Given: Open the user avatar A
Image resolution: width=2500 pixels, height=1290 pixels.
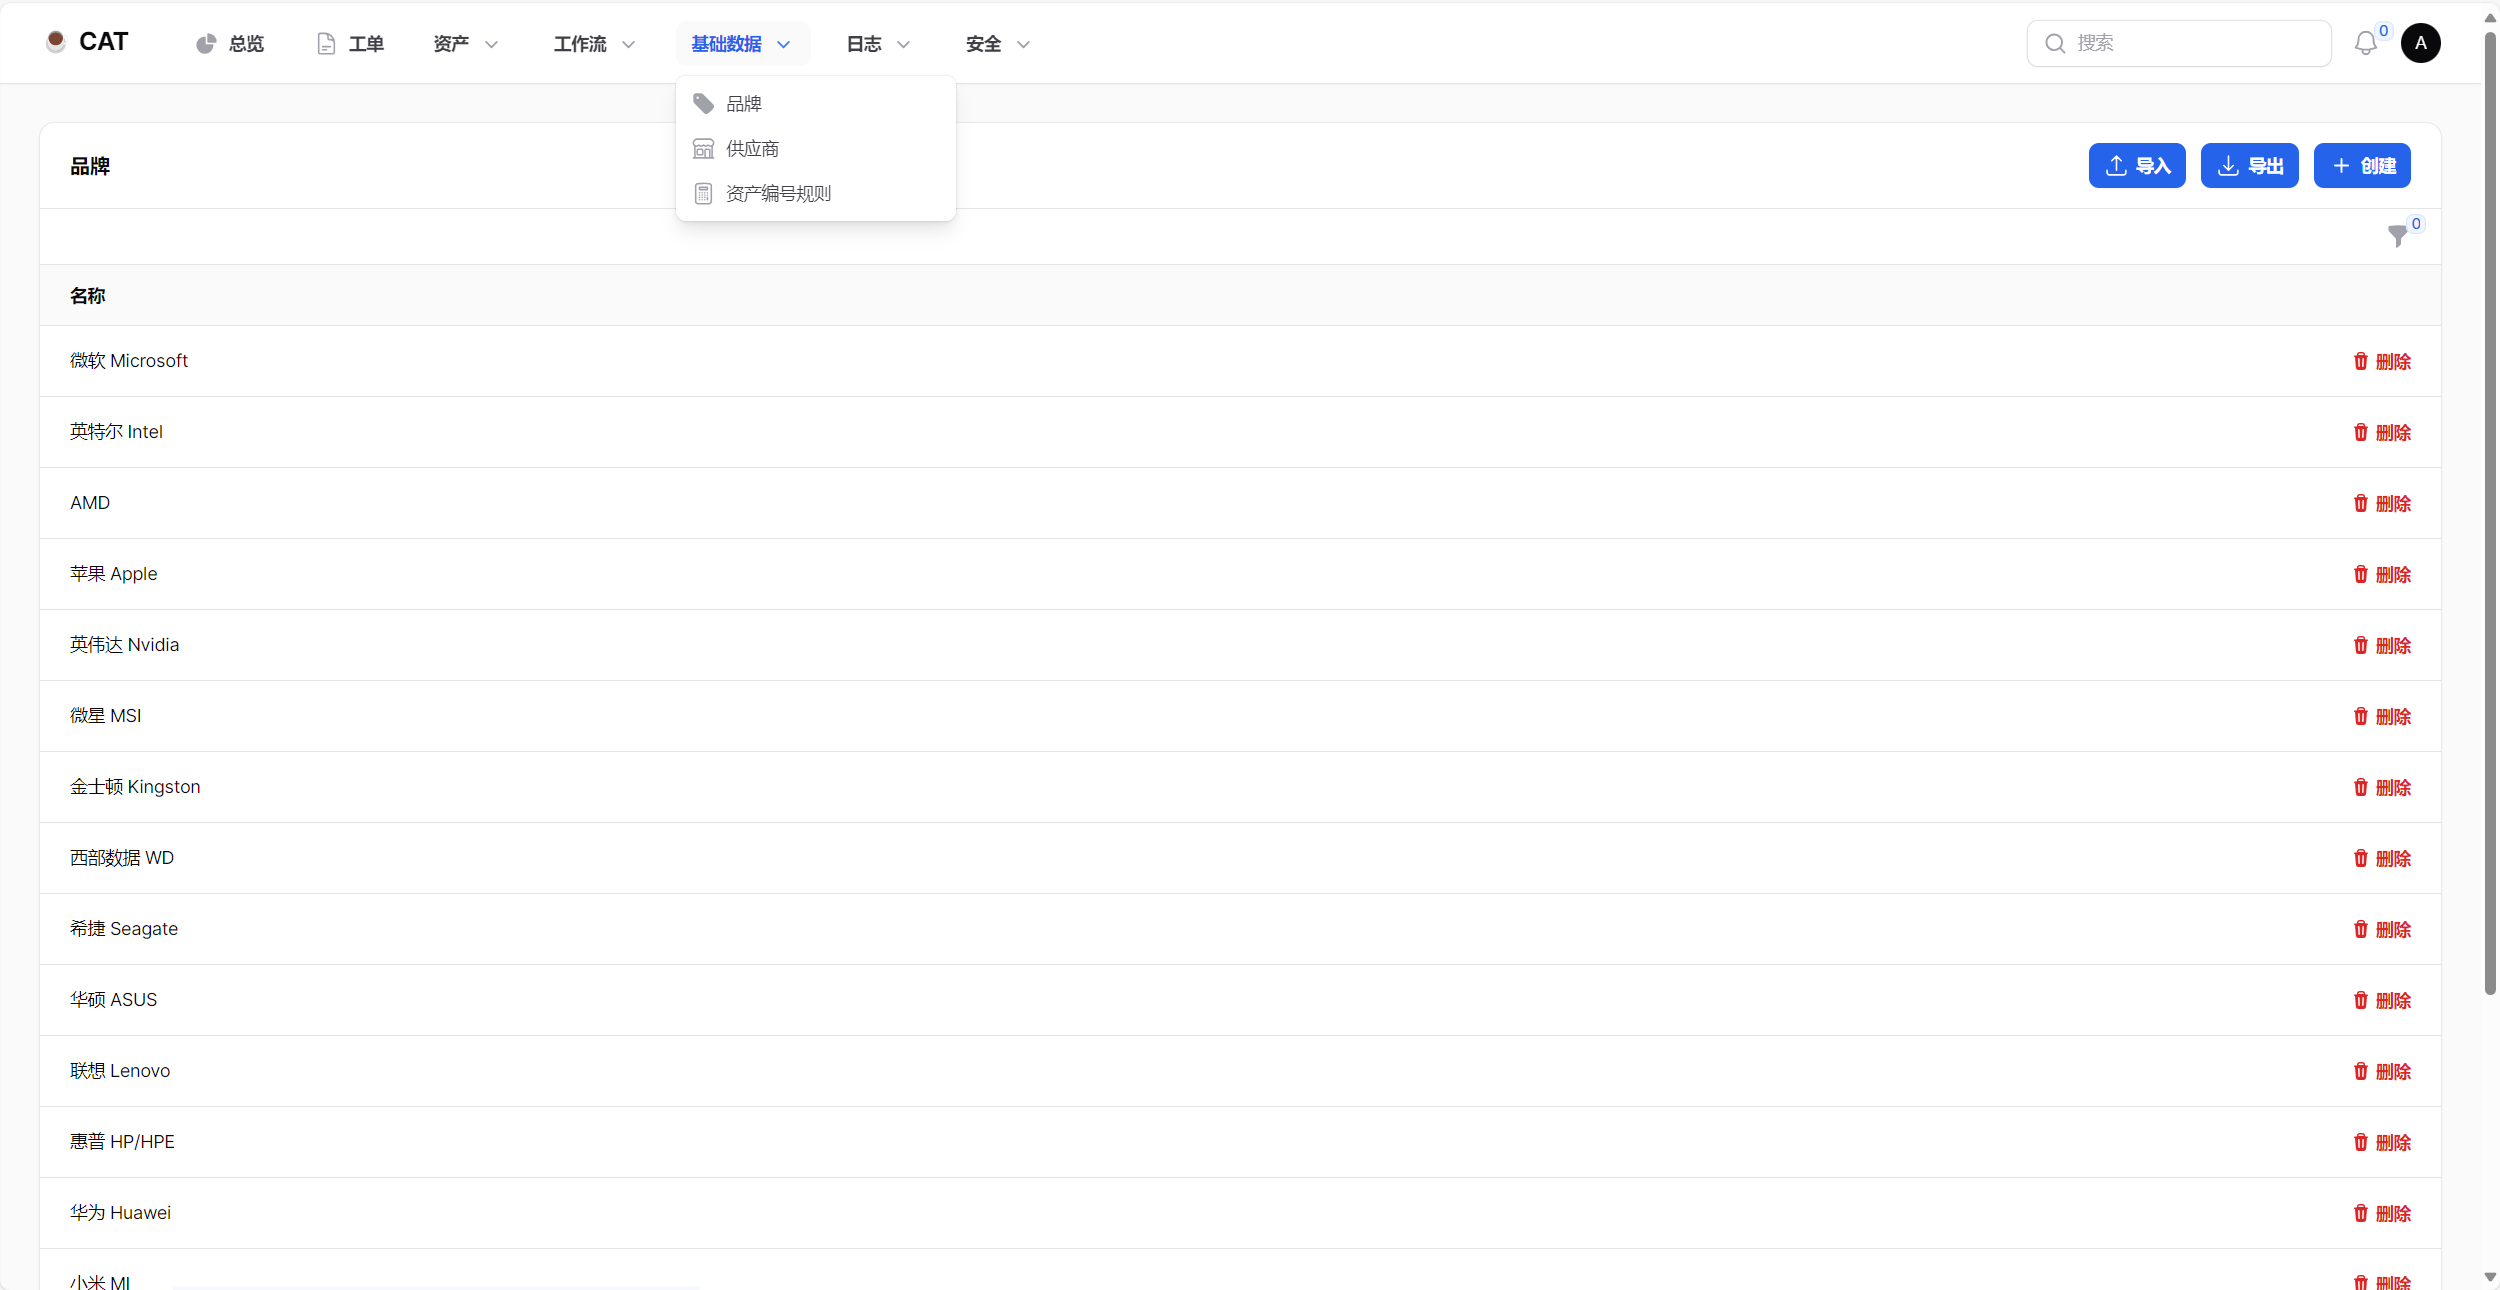Looking at the screenshot, I should click(2420, 43).
